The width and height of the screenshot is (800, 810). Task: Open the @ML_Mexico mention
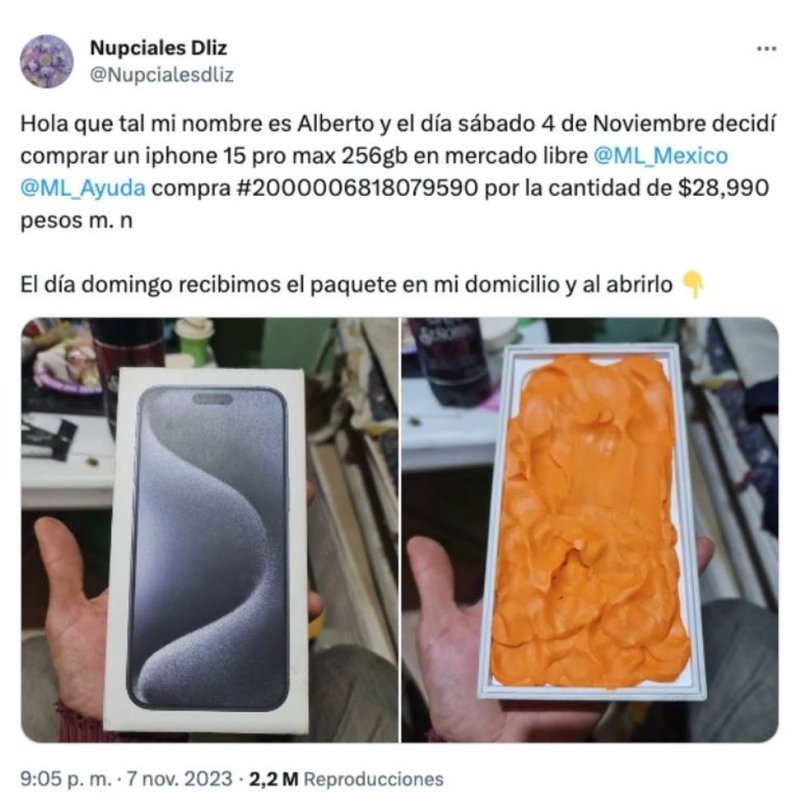pos(661,155)
